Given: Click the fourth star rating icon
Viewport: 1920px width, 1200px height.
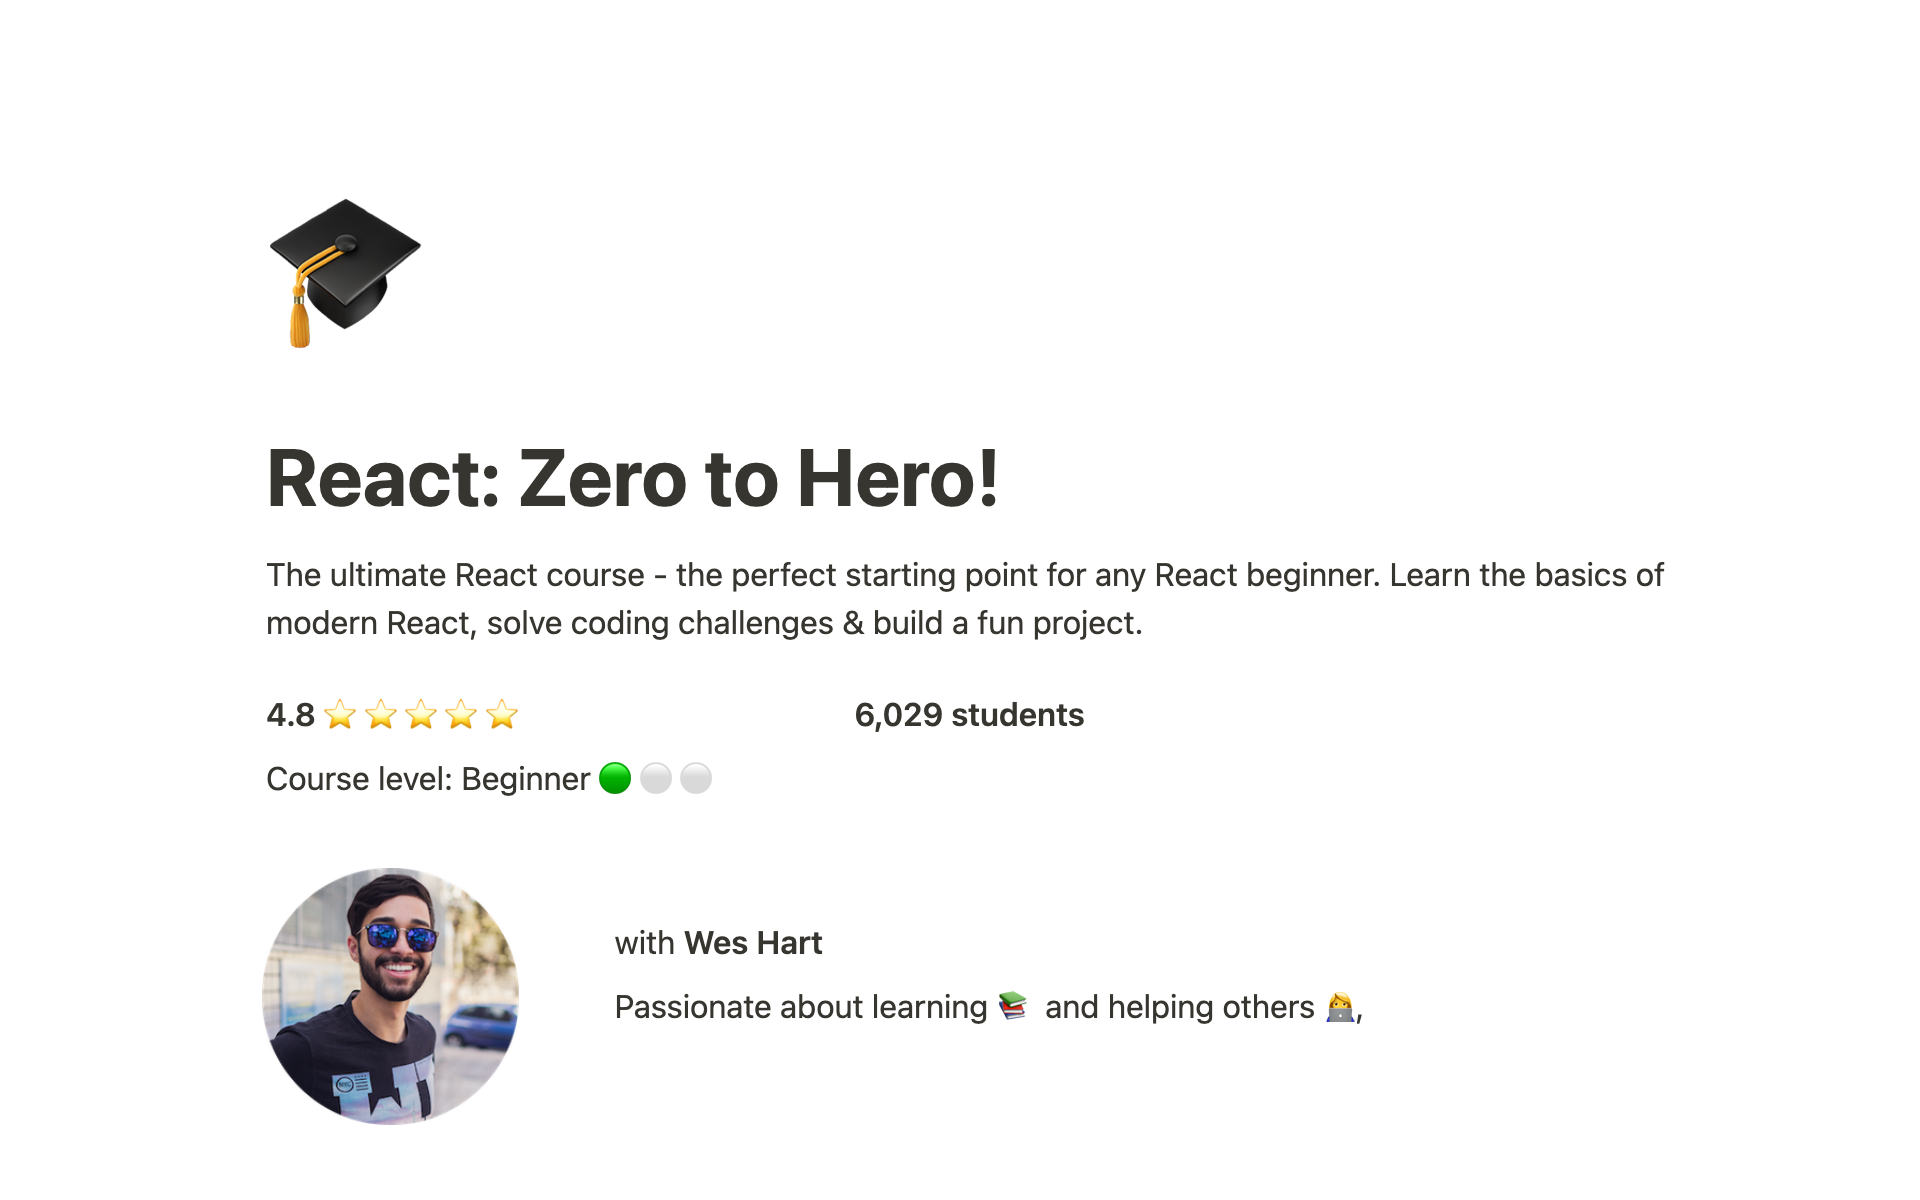Looking at the screenshot, I should (463, 715).
